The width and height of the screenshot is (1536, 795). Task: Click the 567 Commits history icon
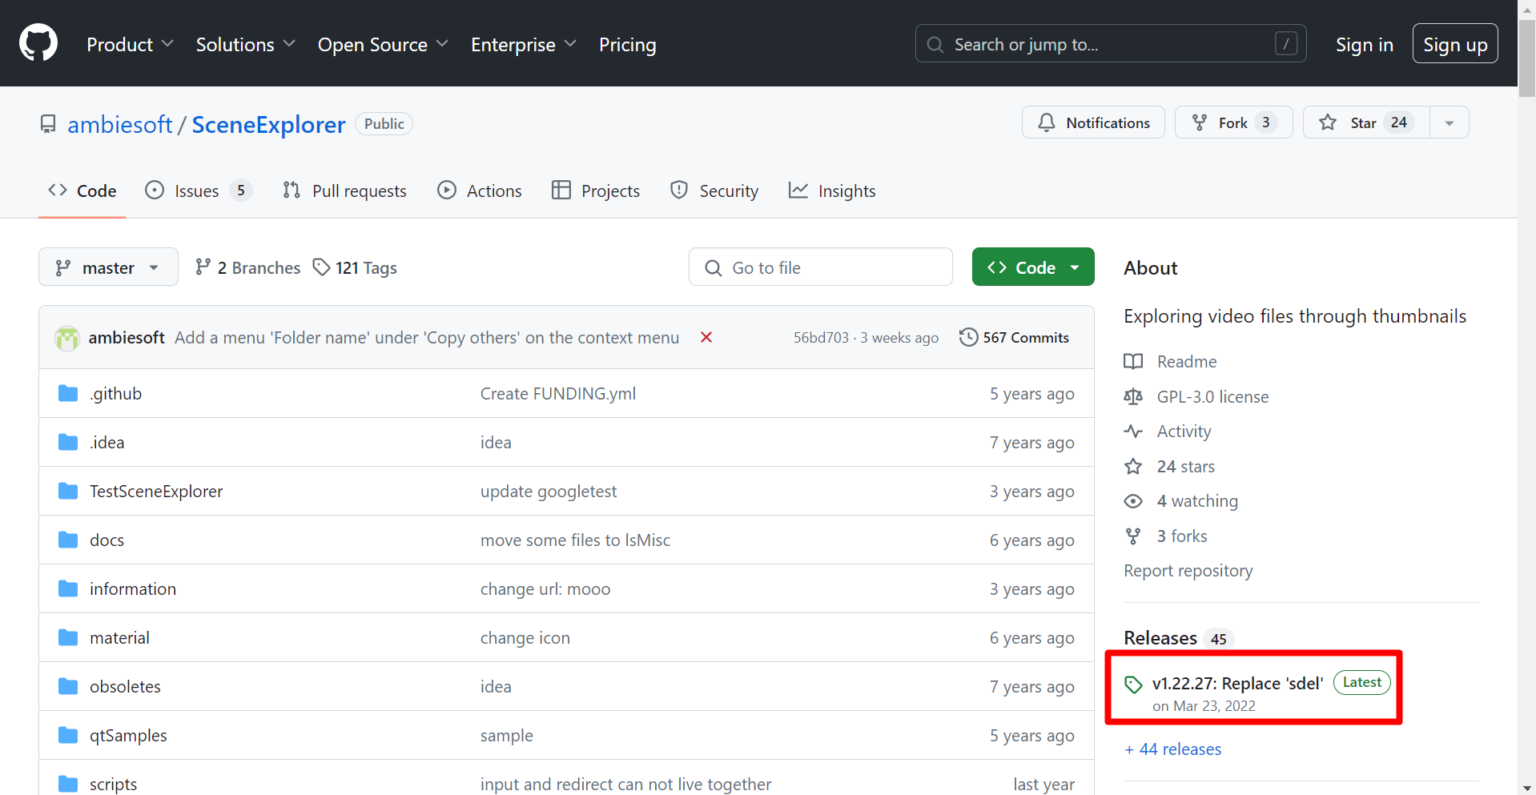pos(968,338)
